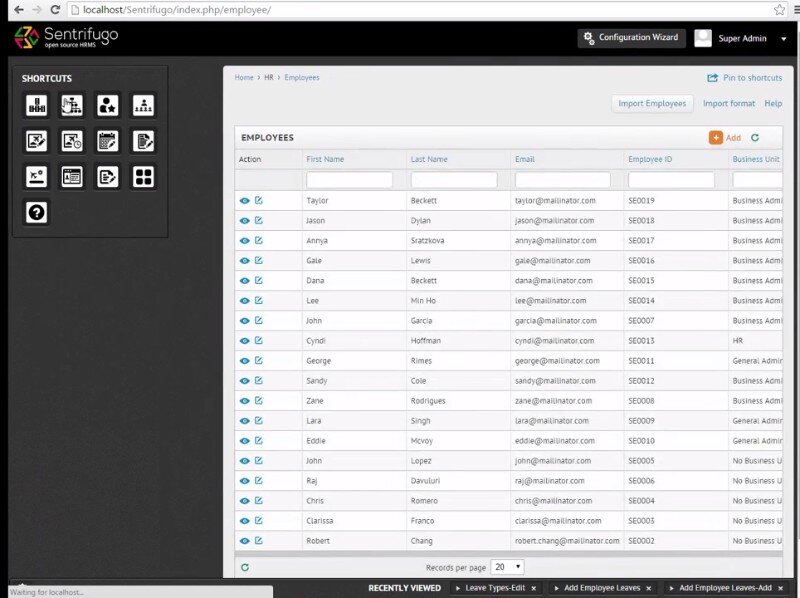Sort the table by the Last Name column

[429, 159]
